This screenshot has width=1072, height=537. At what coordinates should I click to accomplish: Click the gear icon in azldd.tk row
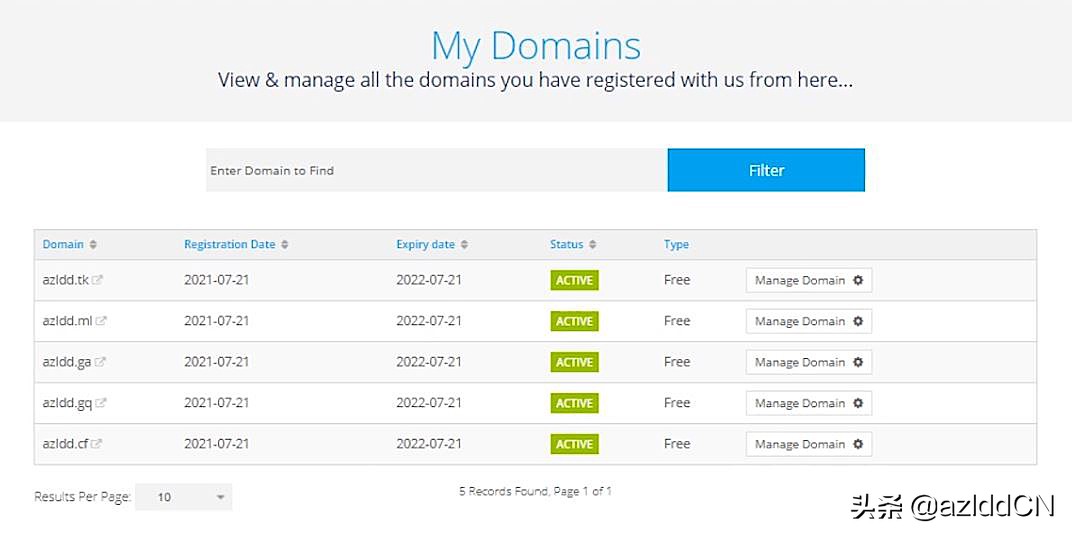point(858,280)
